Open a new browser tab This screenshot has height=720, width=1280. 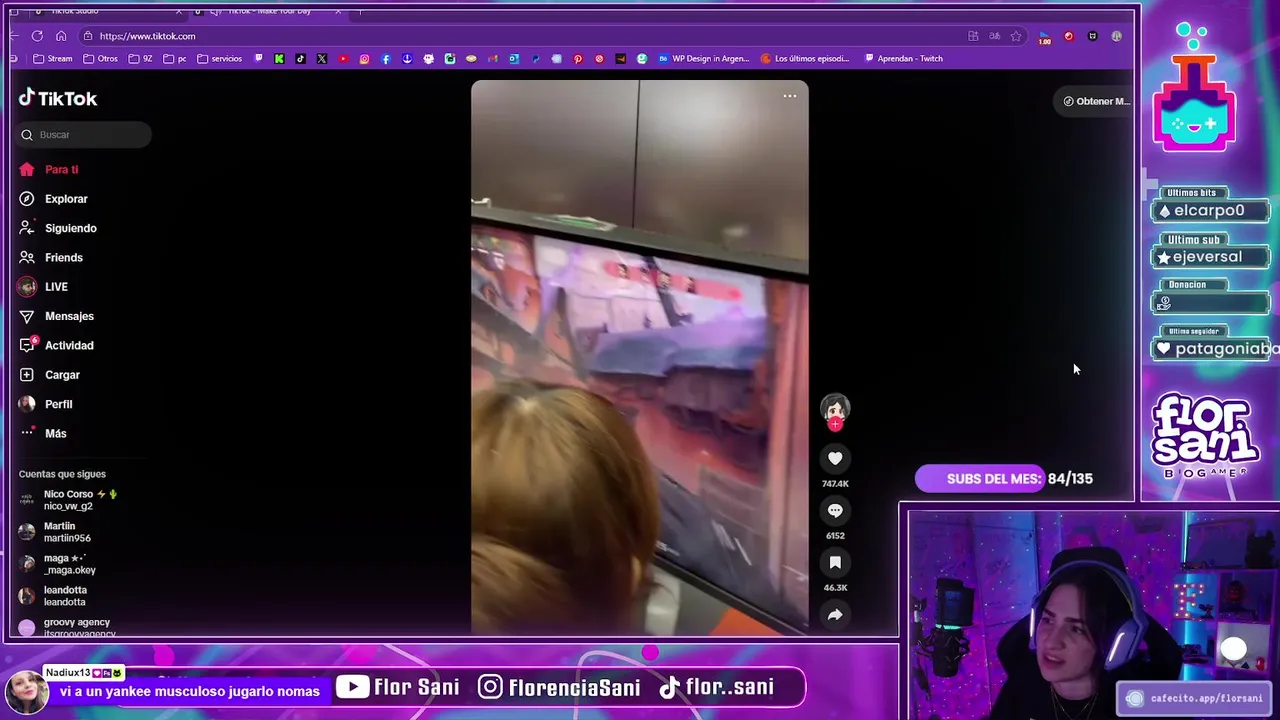click(360, 11)
